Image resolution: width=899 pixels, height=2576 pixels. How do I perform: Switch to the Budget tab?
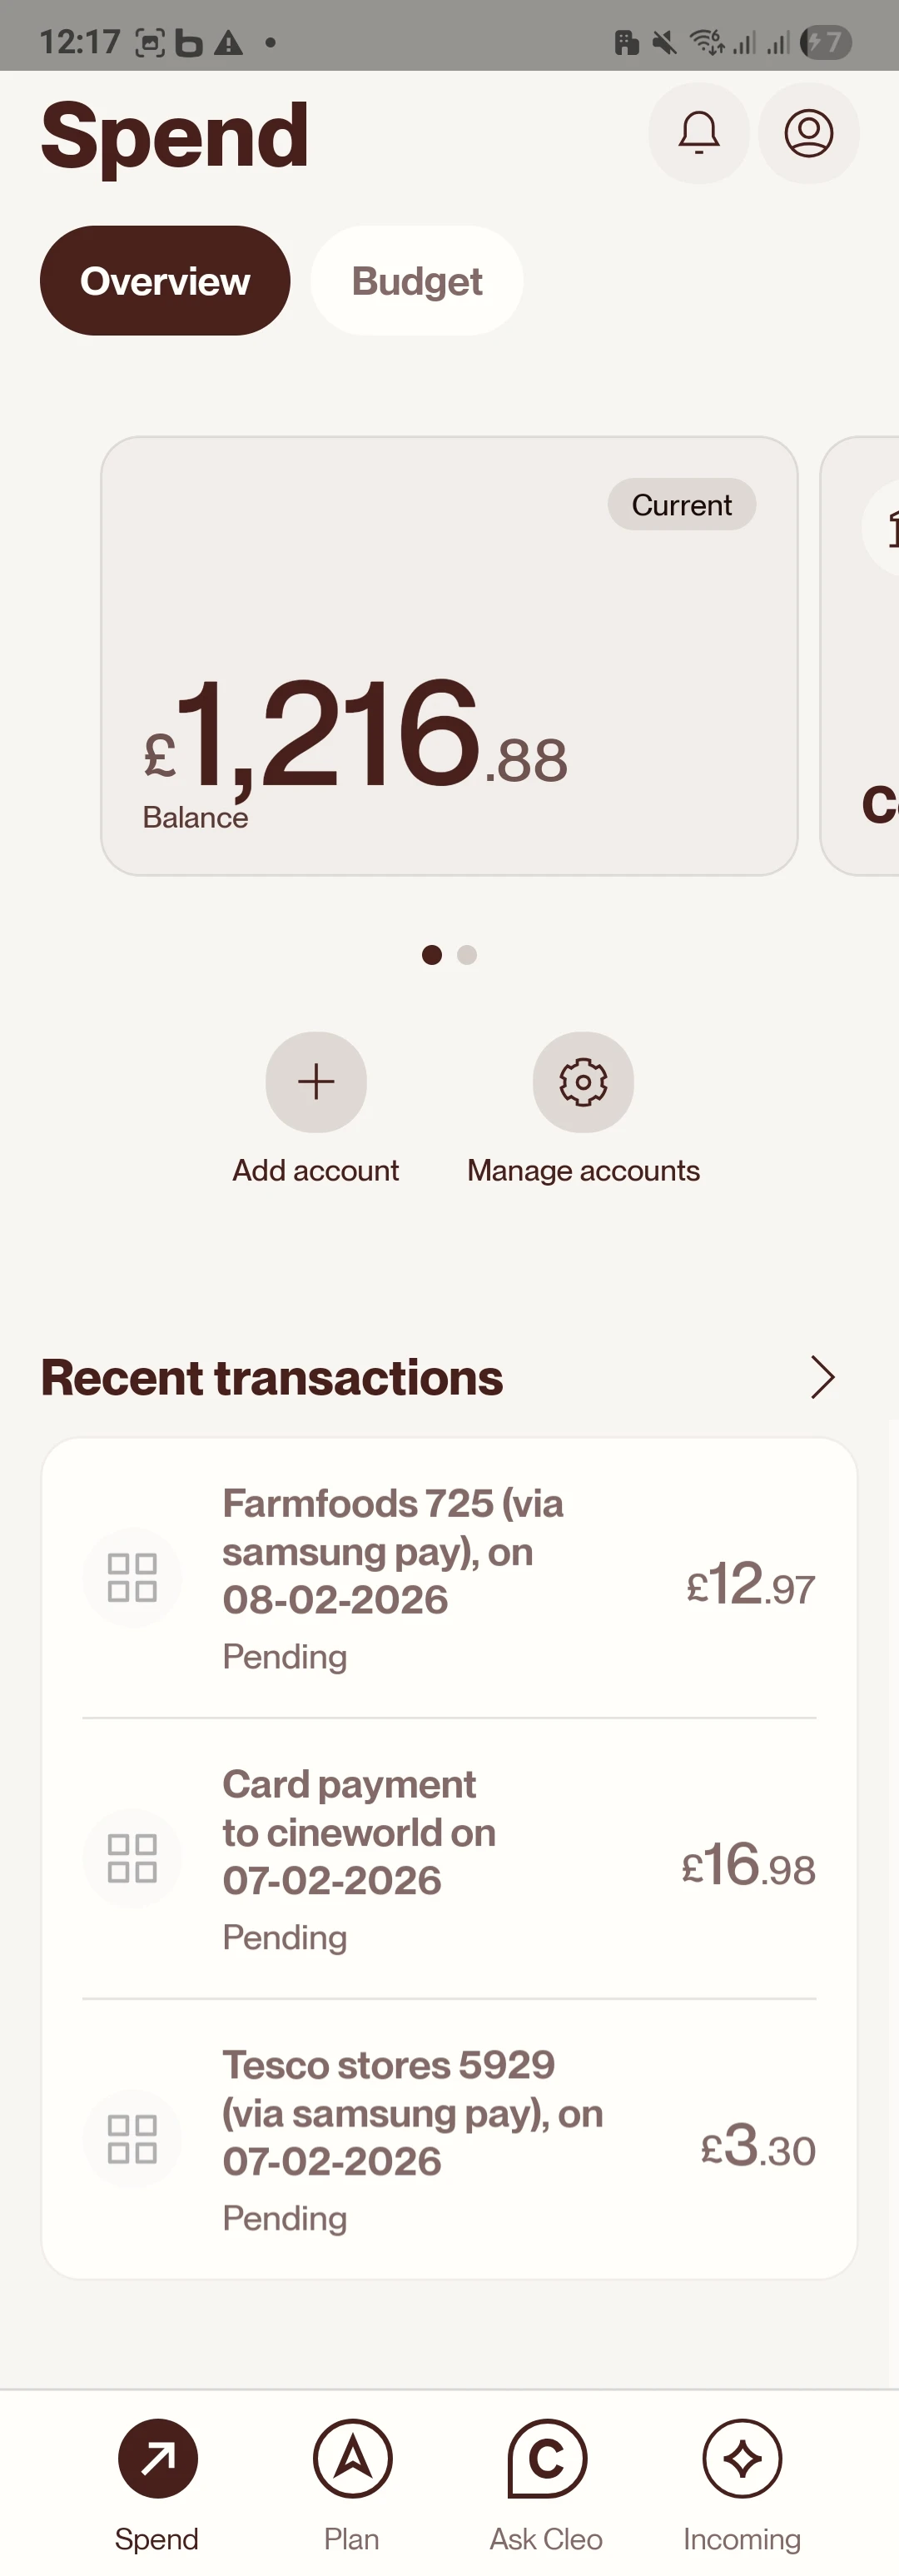(417, 281)
